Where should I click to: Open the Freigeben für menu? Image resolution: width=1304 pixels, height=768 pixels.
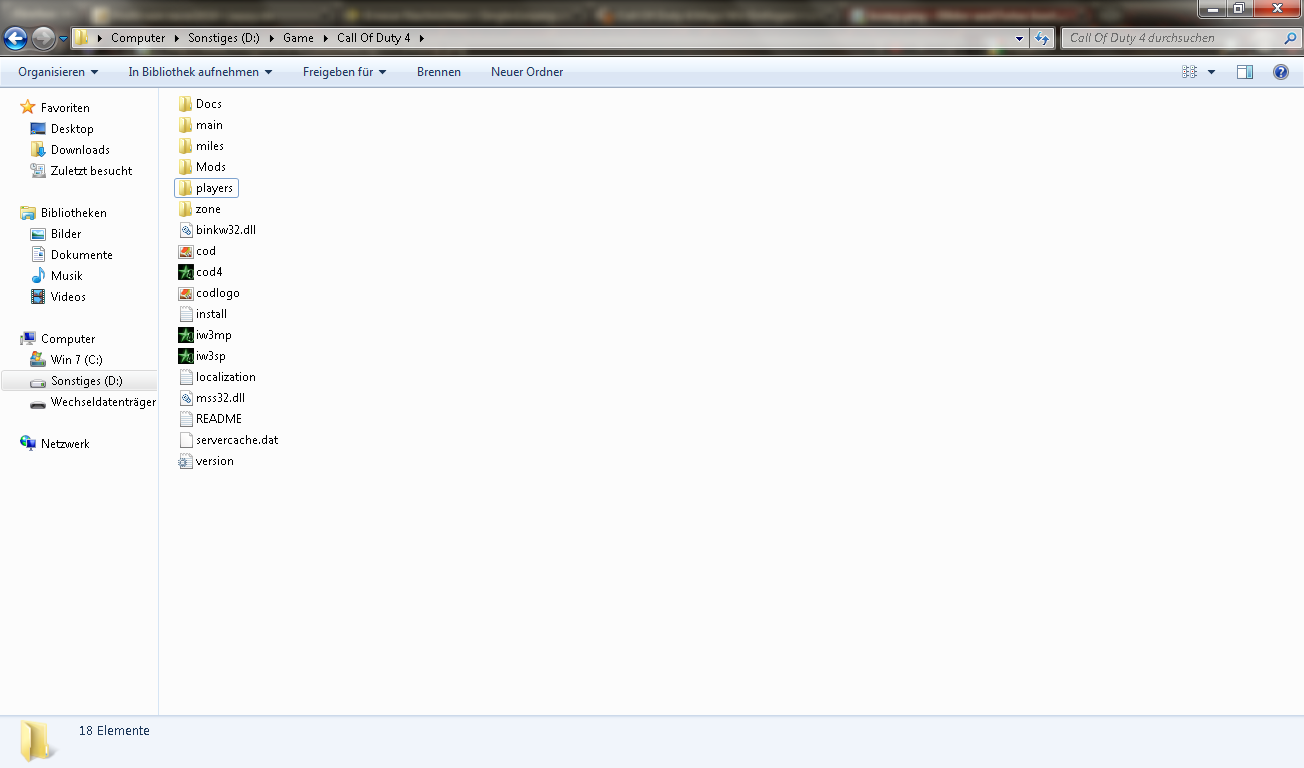344,72
